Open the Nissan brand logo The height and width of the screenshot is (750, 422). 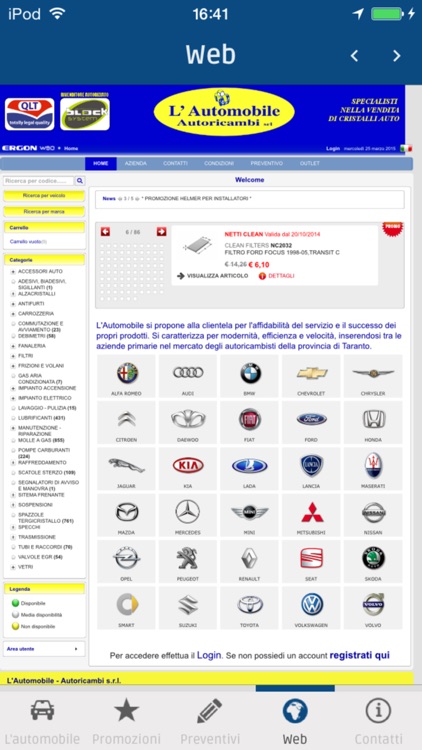pyautogui.click(x=373, y=512)
